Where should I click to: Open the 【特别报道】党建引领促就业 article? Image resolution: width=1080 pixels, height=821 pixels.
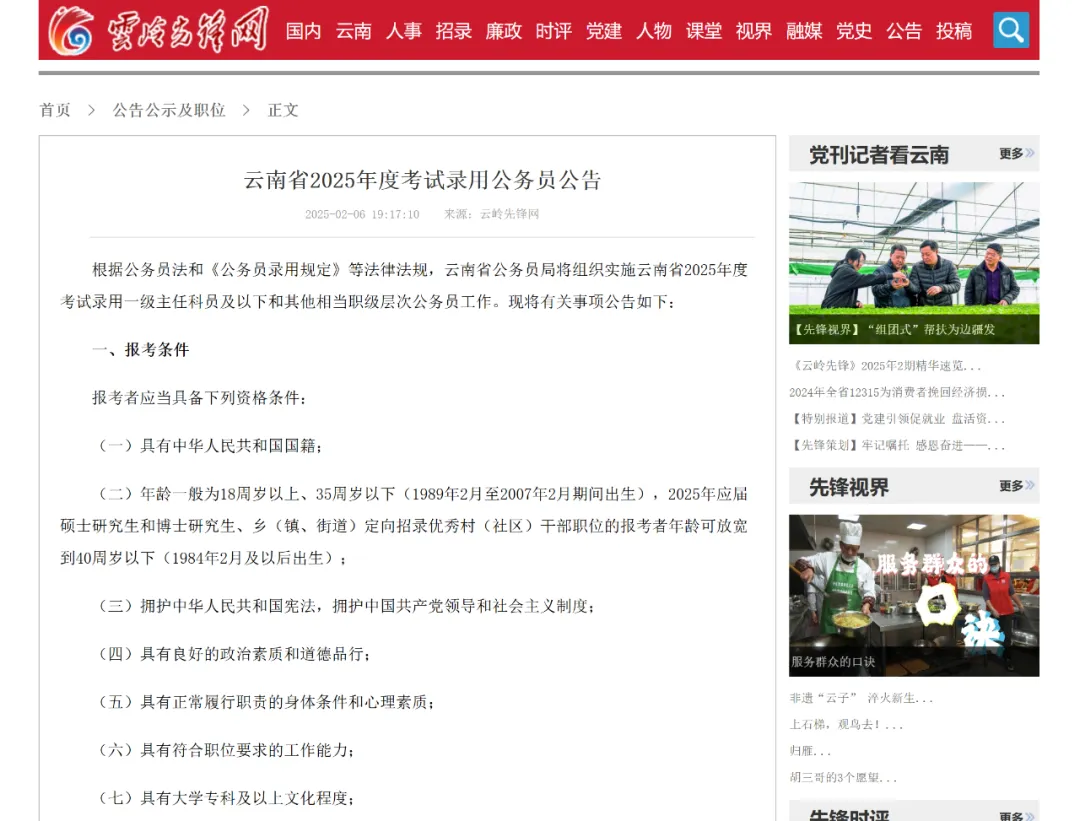(895, 419)
